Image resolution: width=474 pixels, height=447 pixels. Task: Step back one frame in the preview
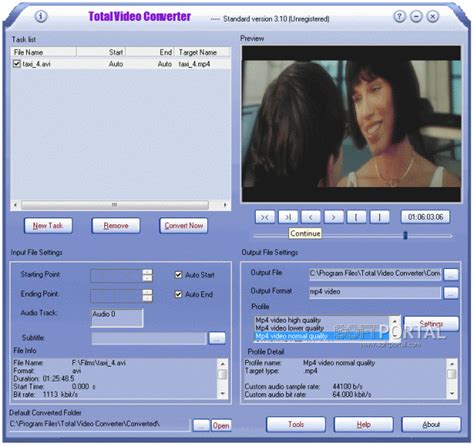tap(311, 217)
